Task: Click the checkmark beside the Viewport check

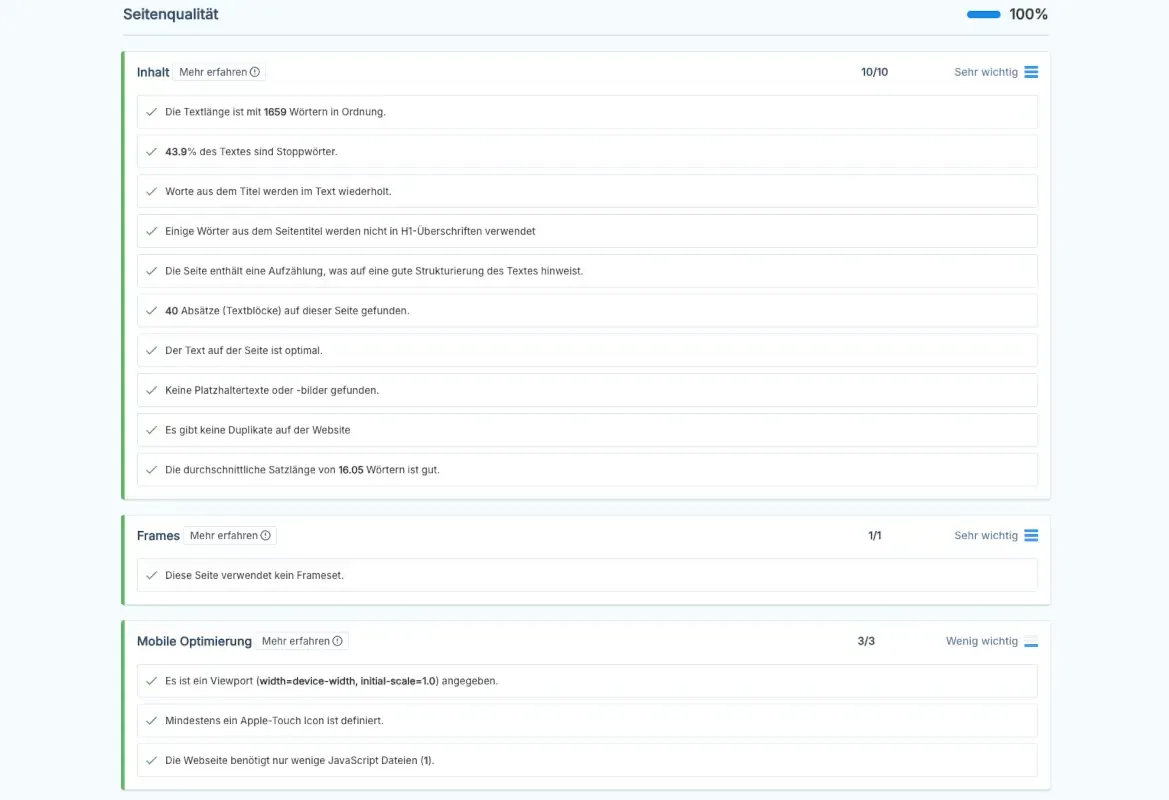Action: (x=151, y=680)
